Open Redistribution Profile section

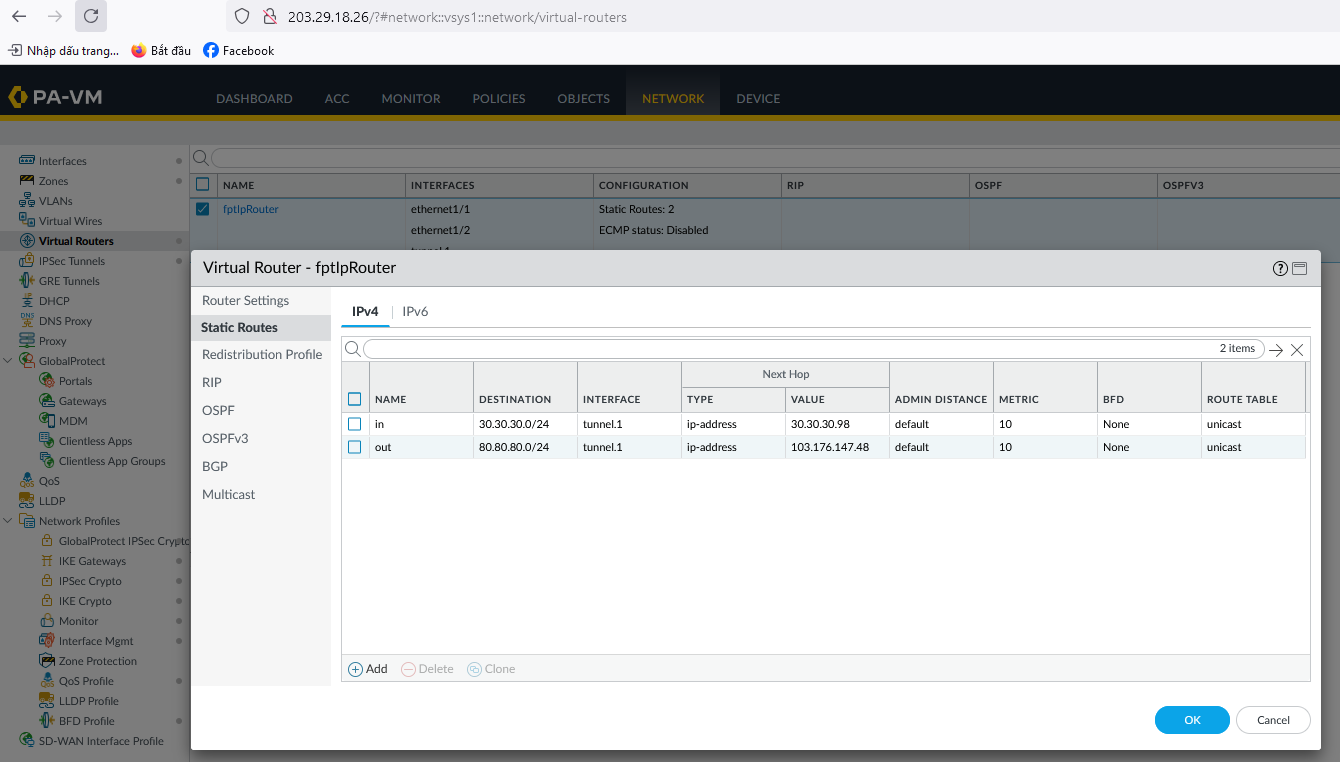tap(262, 354)
